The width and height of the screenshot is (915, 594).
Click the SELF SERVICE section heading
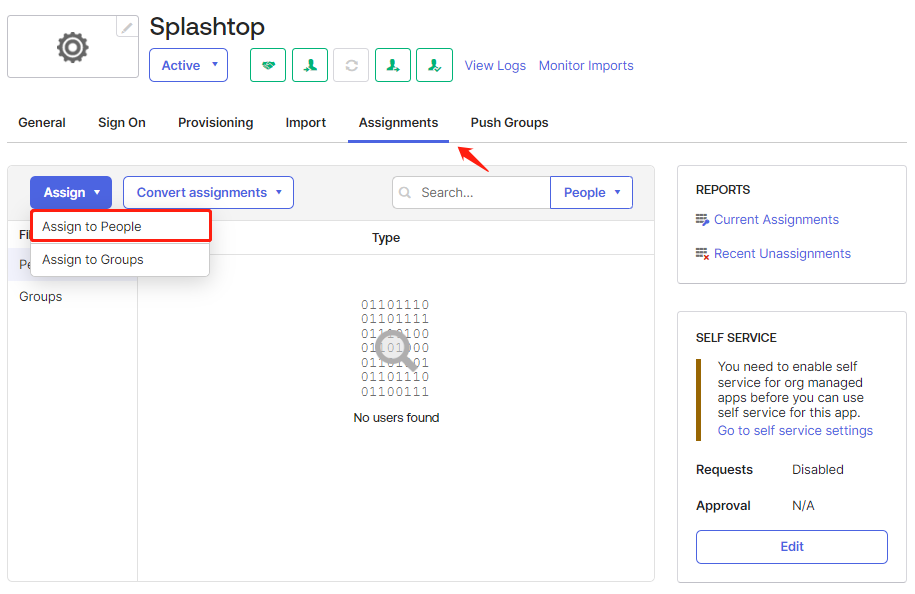pyautogui.click(x=736, y=338)
